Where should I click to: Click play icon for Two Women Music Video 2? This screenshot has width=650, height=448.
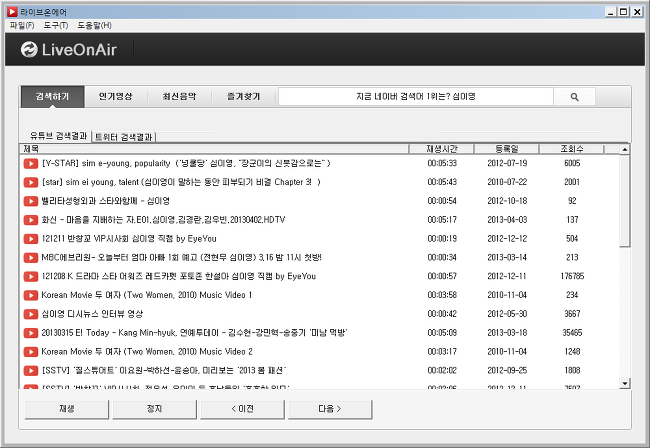pyautogui.click(x=31, y=352)
